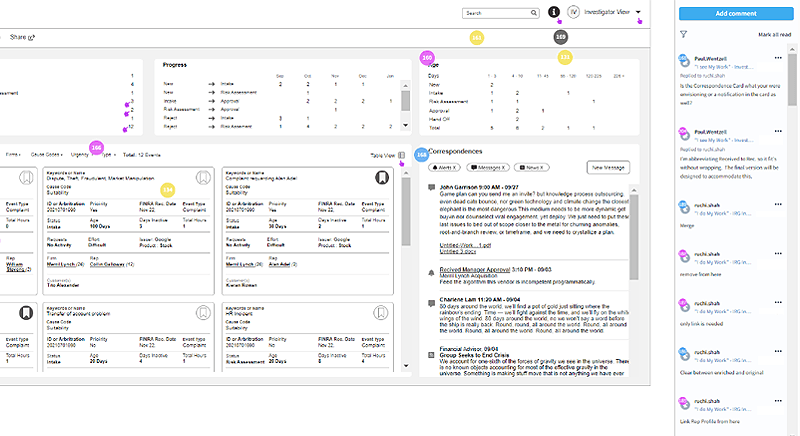Viewport: 800px width, 436px height.
Task: Open the comments filter funnel icon
Action: (684, 34)
